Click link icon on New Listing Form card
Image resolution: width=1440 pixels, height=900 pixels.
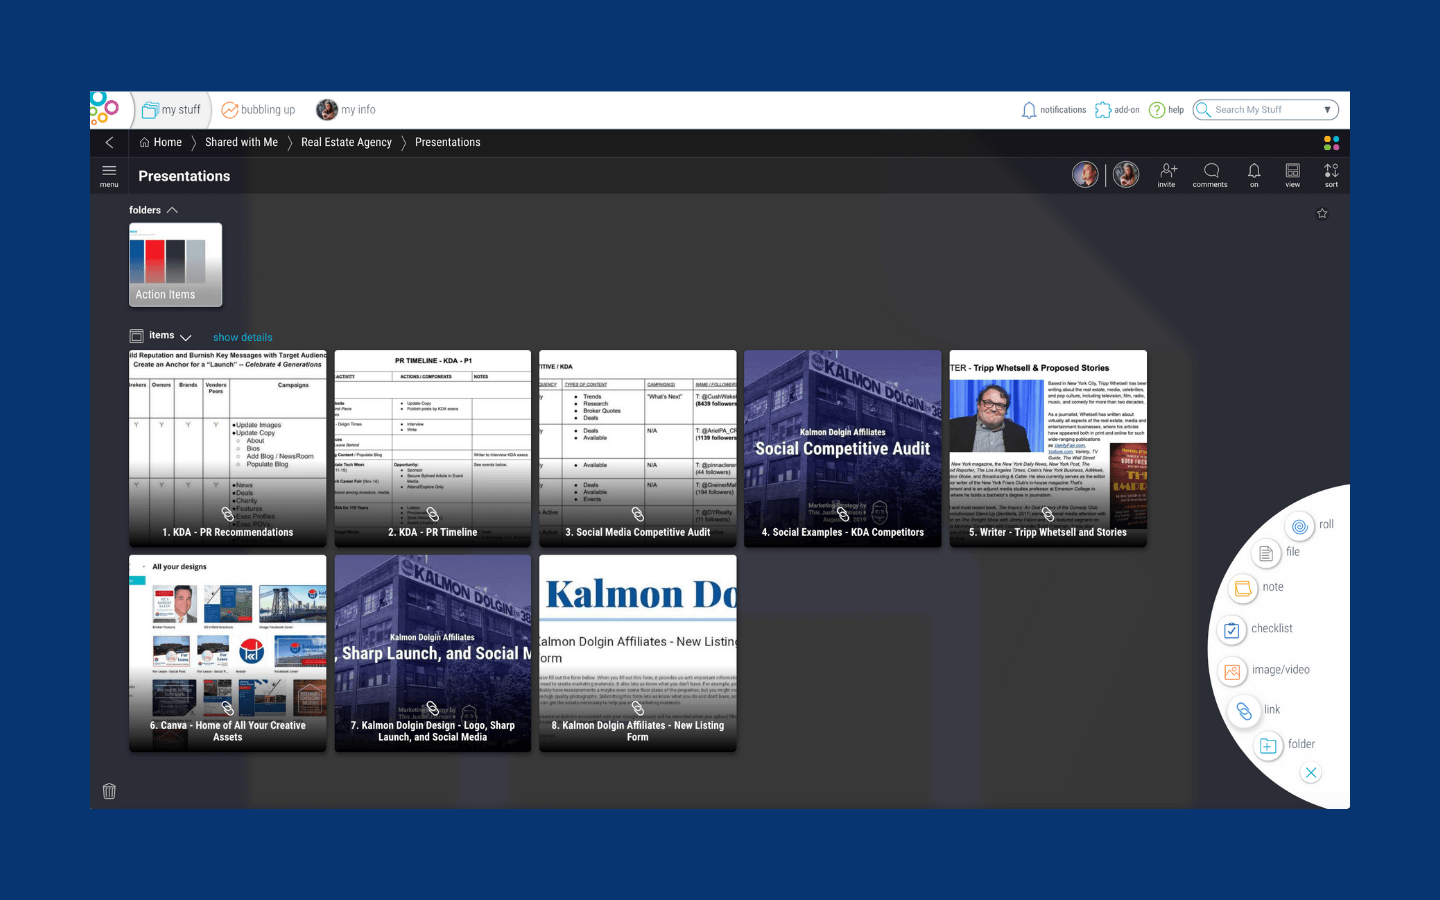(638, 708)
